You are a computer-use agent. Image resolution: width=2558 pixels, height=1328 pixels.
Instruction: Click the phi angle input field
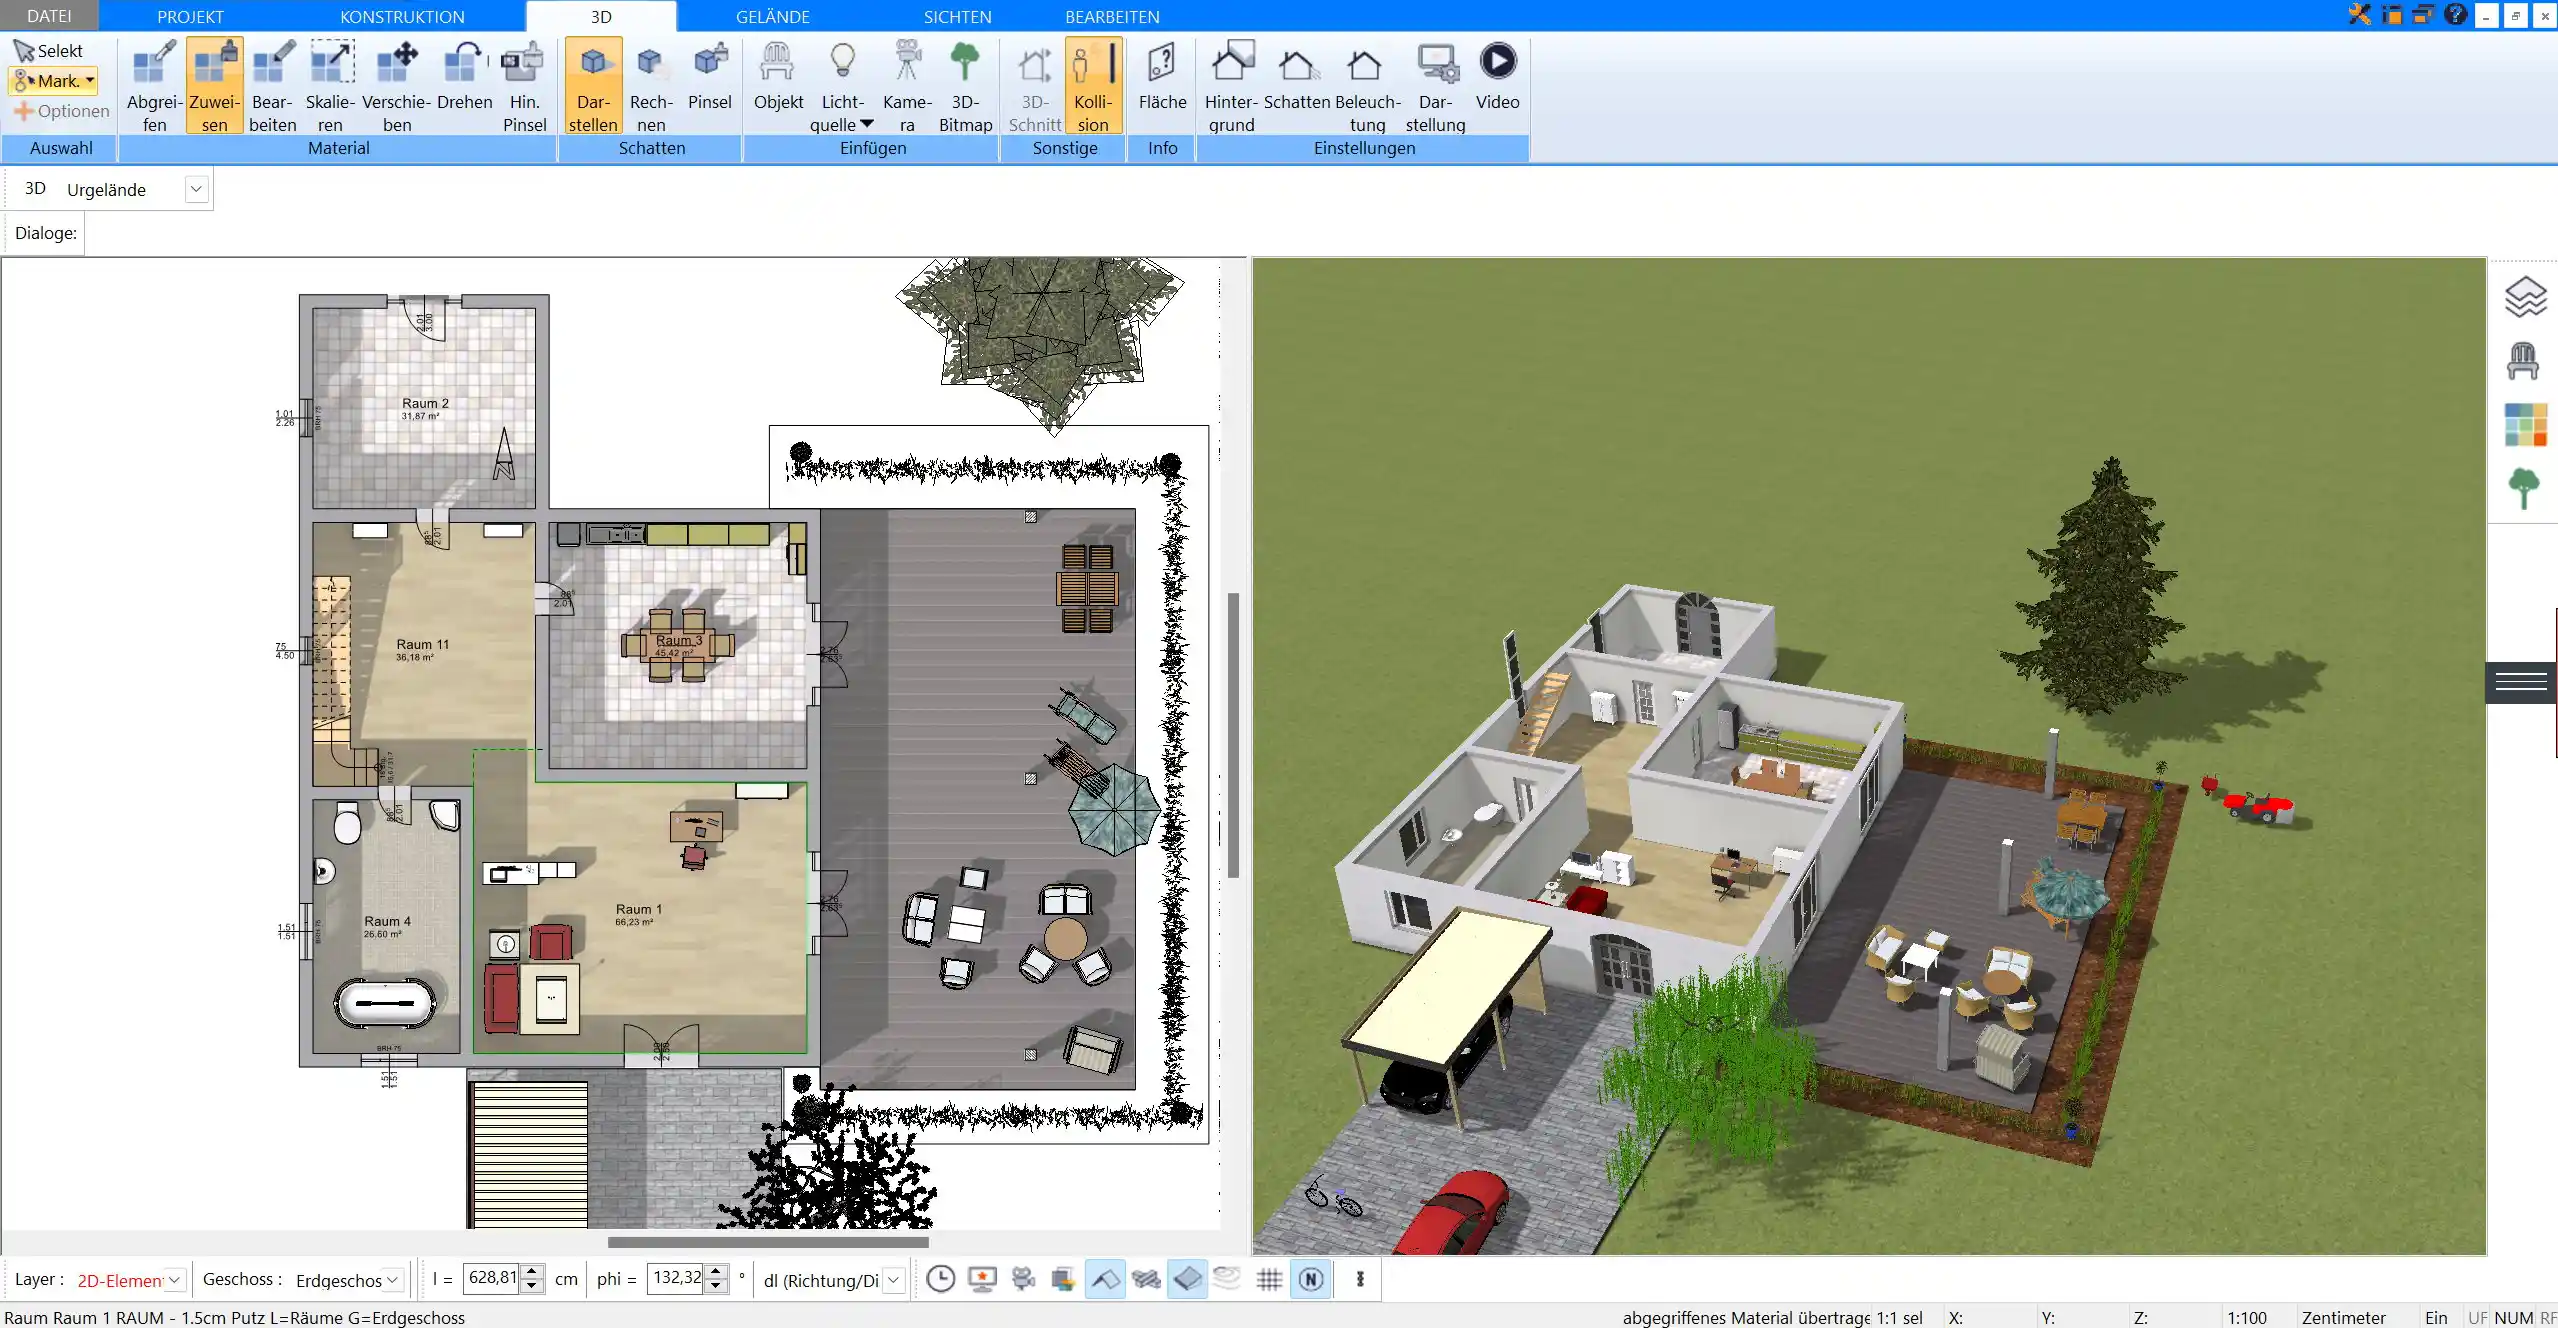point(675,1278)
